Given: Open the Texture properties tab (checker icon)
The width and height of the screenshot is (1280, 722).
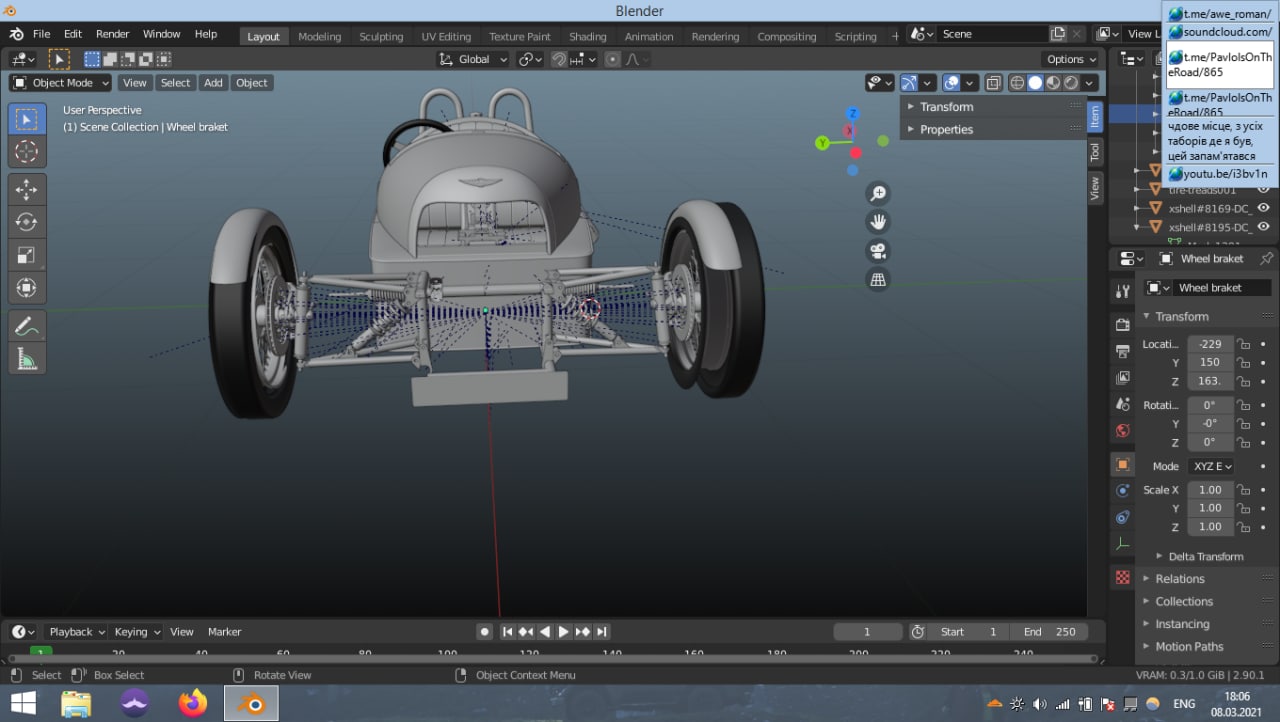Looking at the screenshot, I should click(1122, 577).
